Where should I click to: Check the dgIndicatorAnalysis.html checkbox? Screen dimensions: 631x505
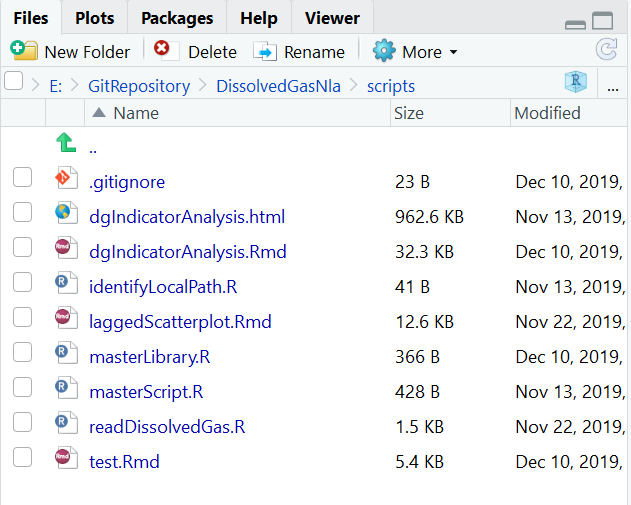coord(23,212)
